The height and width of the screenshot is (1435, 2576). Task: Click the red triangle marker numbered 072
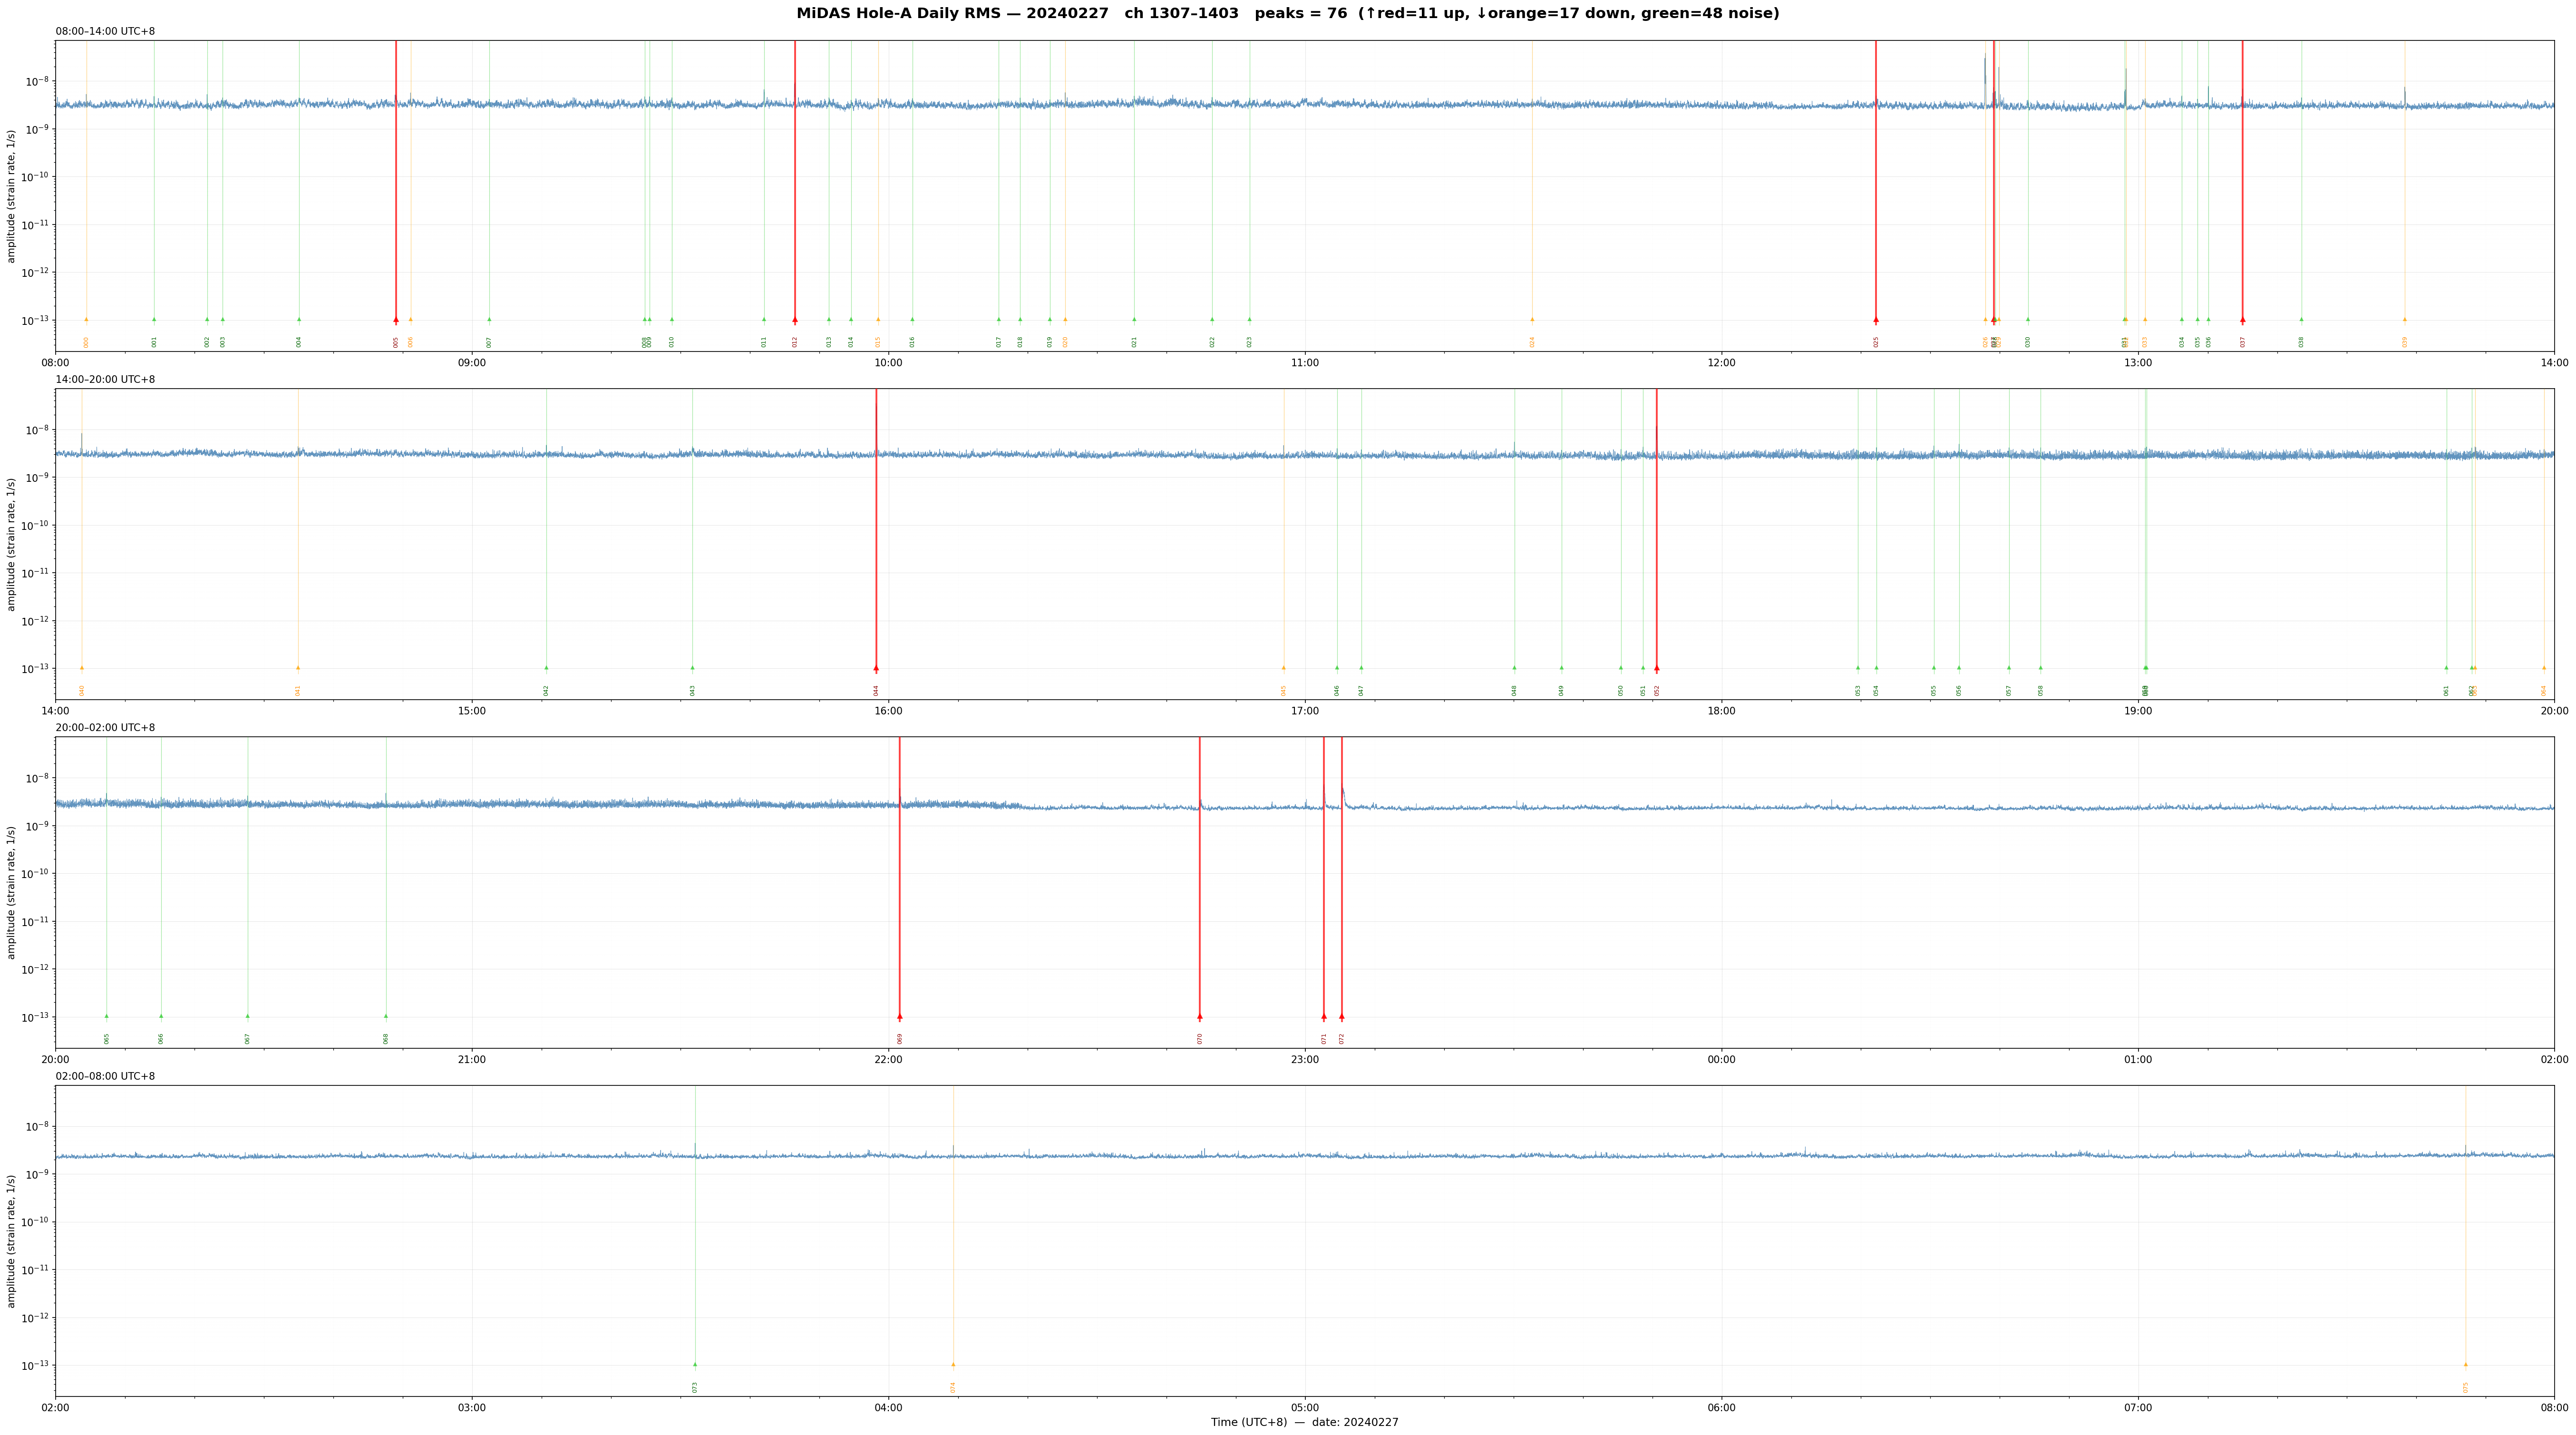pos(1342,1016)
